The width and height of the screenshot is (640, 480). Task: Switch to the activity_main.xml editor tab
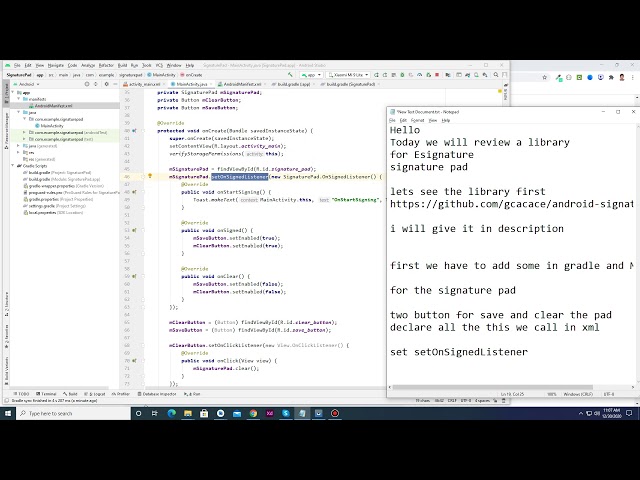(x=144, y=84)
